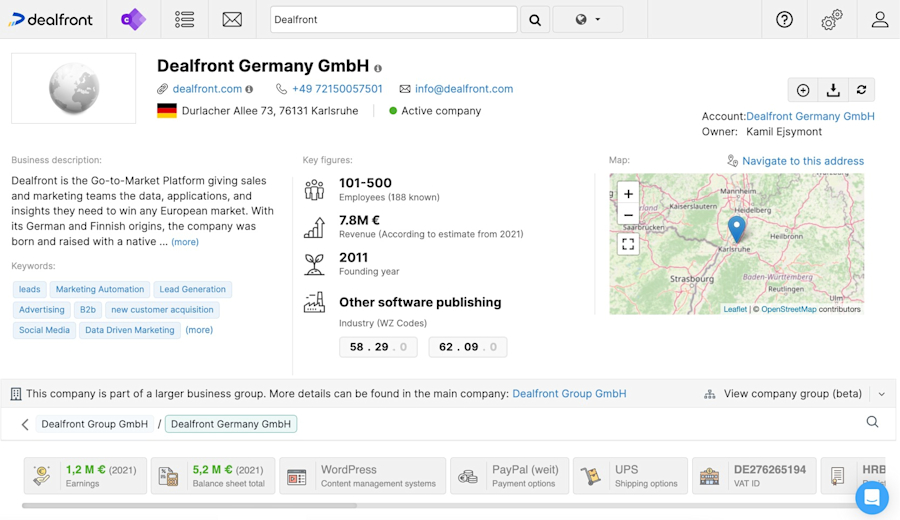
Task: Open the Leaflet attribution link
Action: point(735,309)
